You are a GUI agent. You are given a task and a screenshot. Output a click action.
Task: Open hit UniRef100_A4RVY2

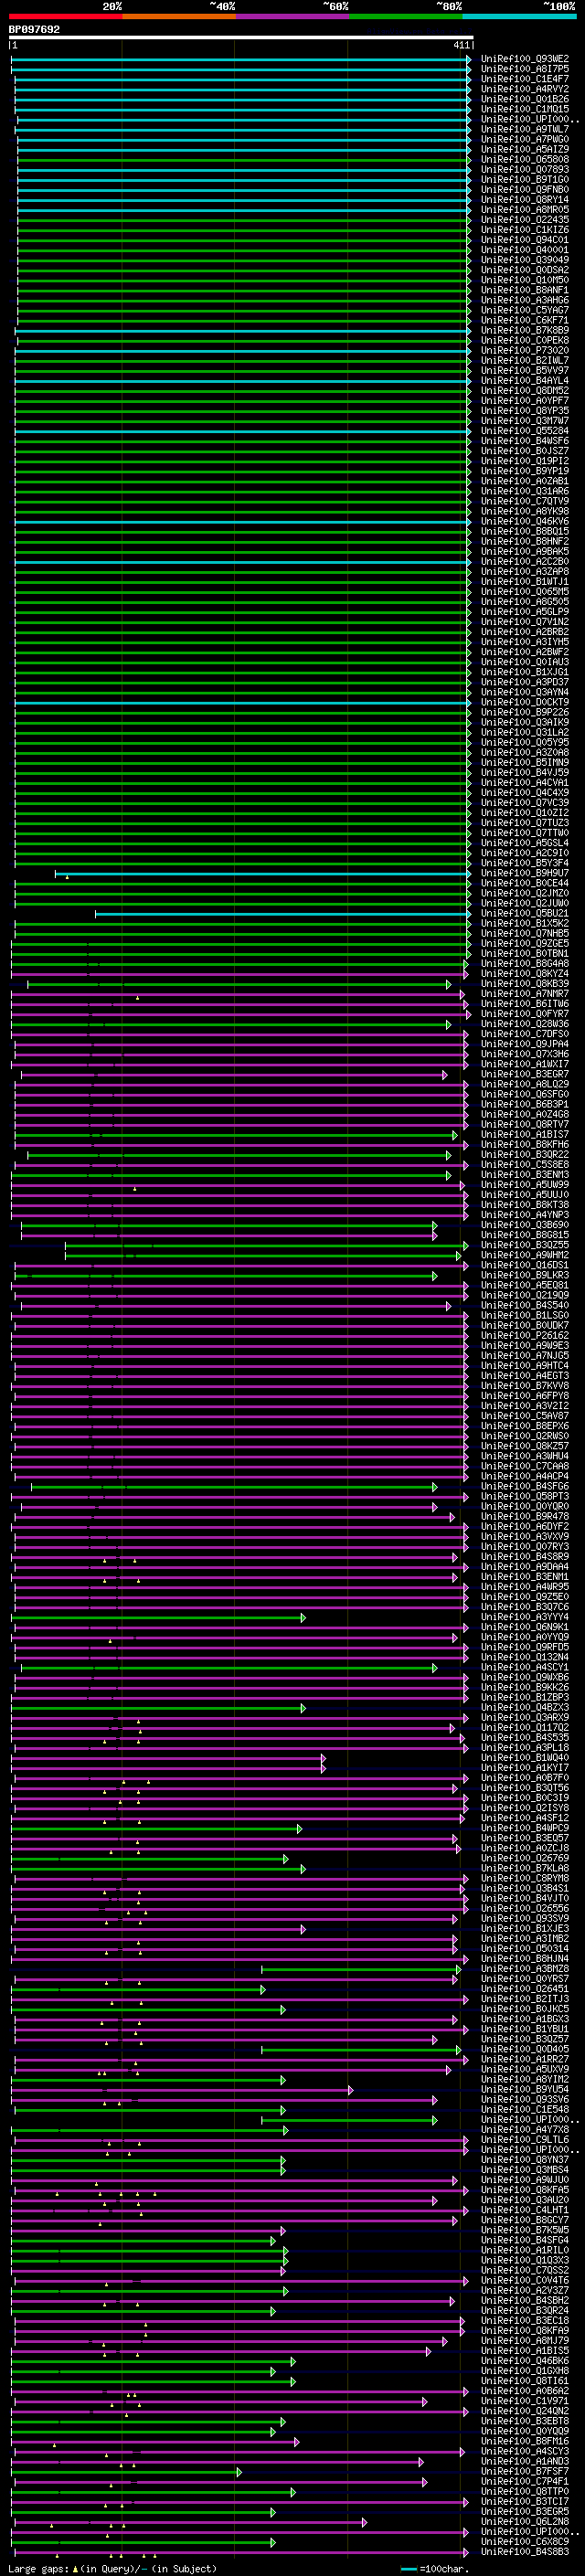tap(525, 89)
